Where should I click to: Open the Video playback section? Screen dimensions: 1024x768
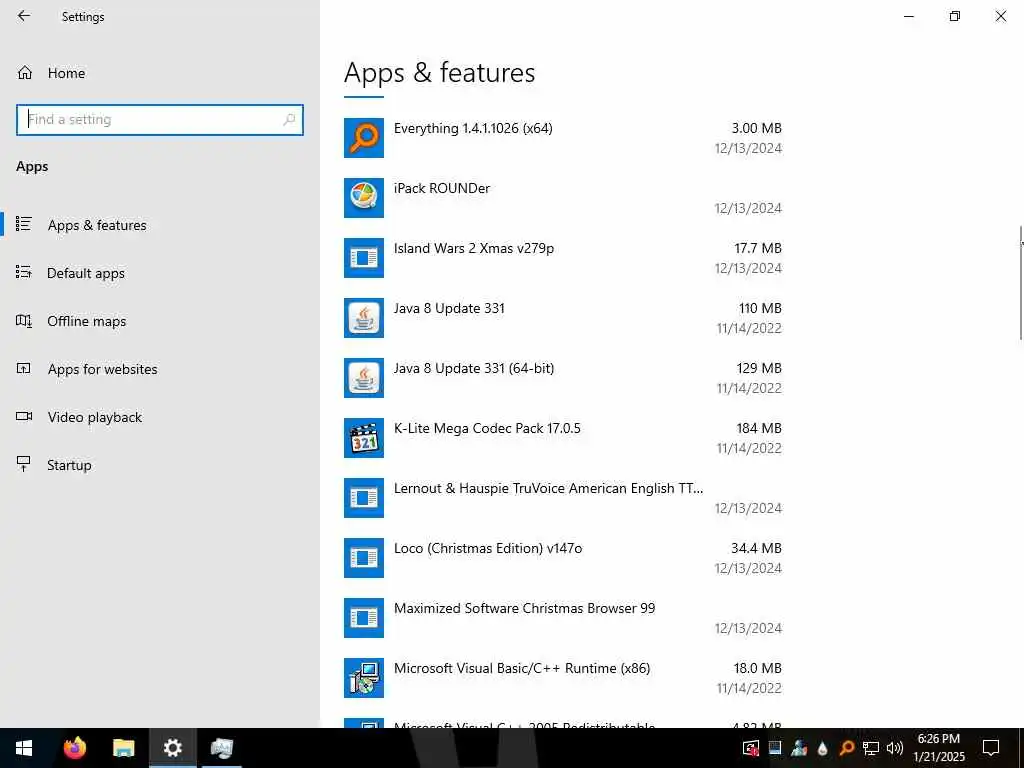160,417
